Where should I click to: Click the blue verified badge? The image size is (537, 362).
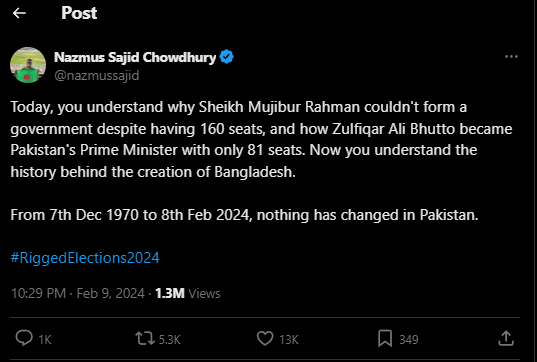[227, 57]
